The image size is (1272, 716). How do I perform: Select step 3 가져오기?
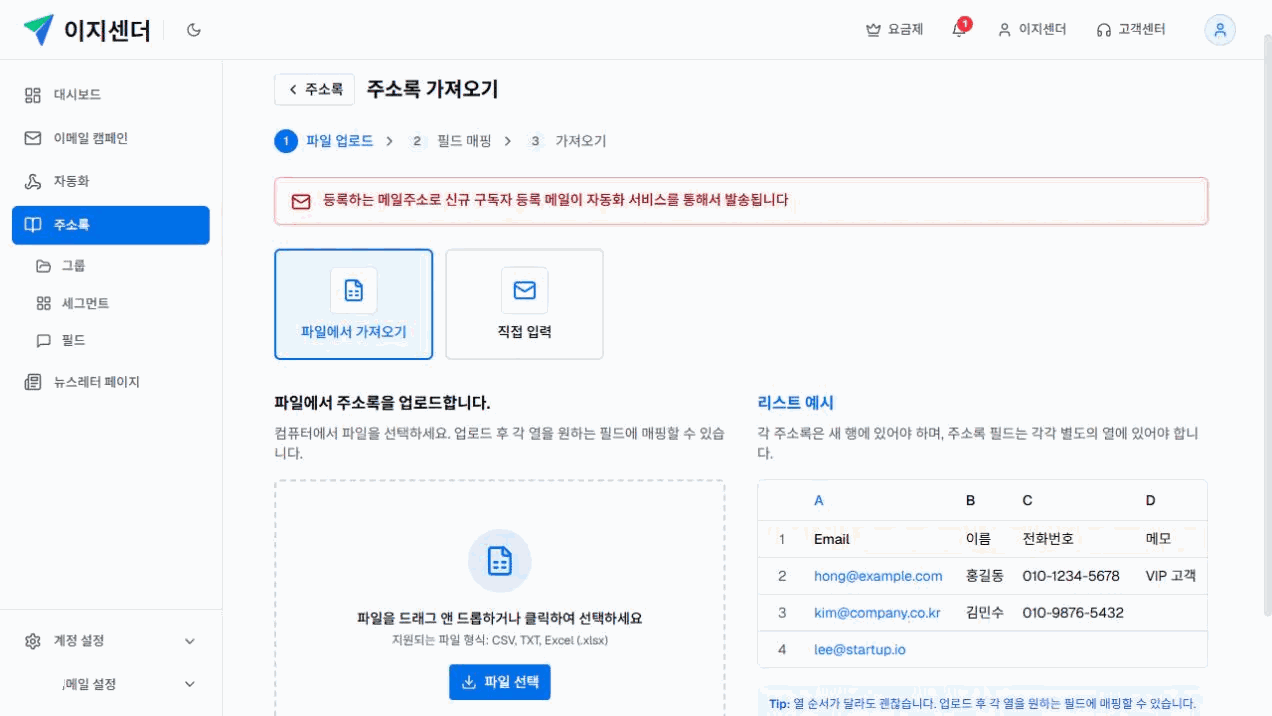tap(566, 141)
